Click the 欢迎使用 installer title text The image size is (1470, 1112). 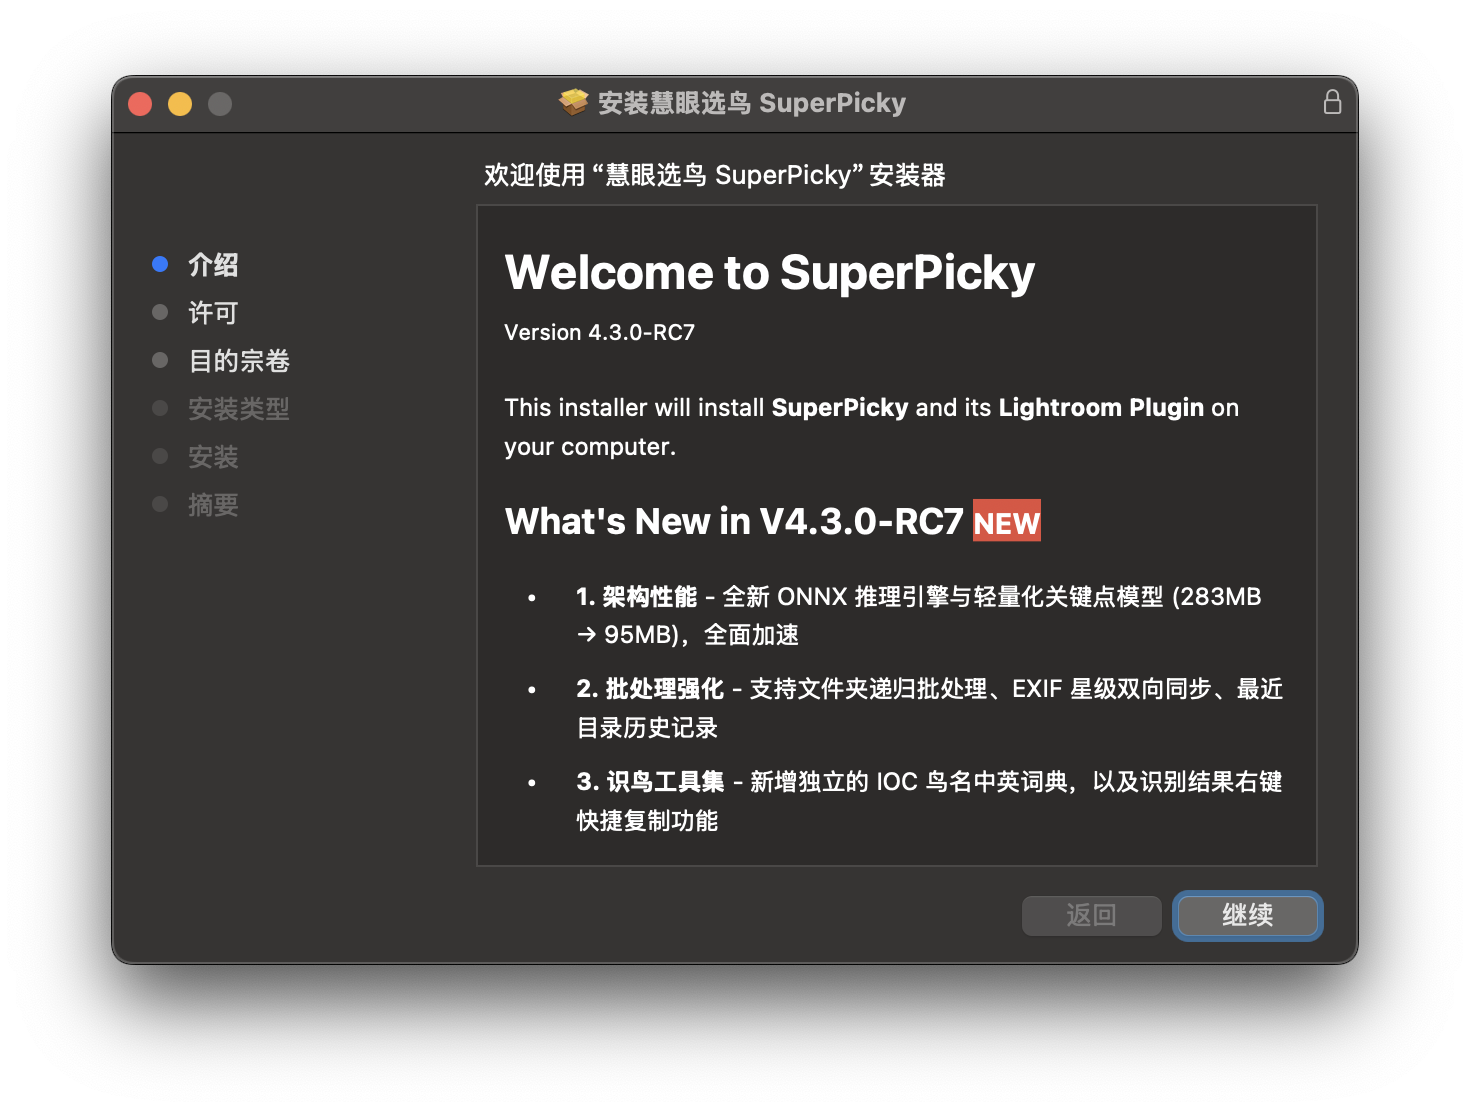pyautogui.click(x=715, y=175)
